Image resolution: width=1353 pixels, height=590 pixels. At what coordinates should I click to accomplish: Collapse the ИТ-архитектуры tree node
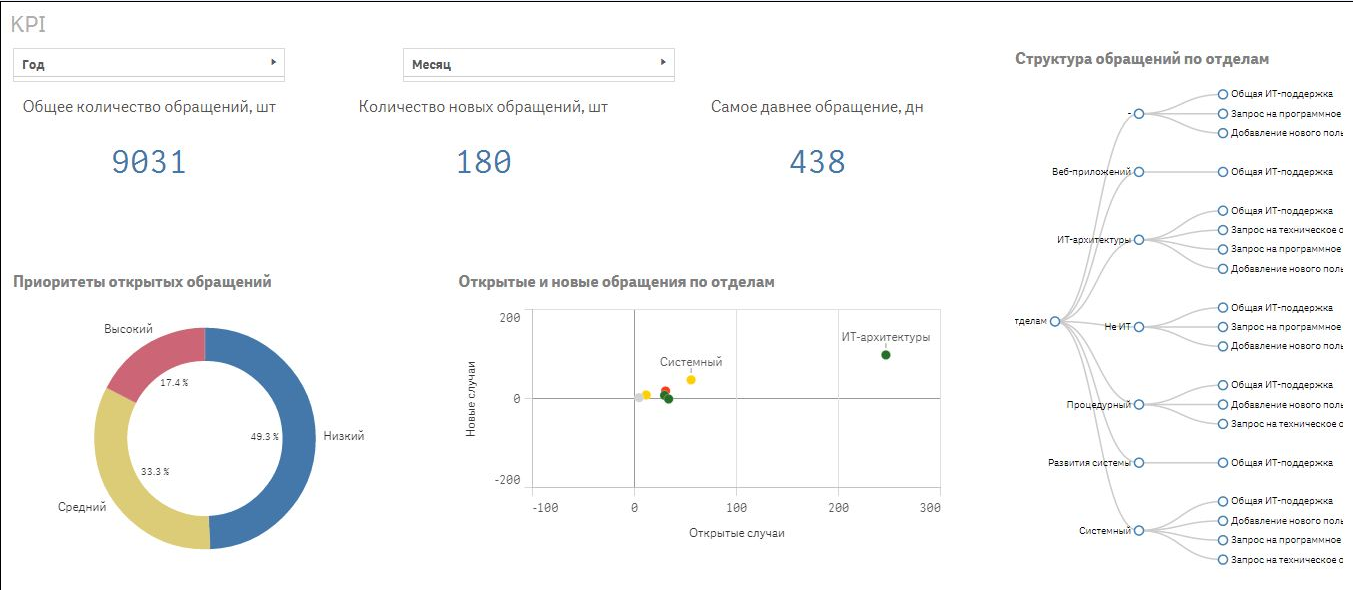click(x=1139, y=240)
